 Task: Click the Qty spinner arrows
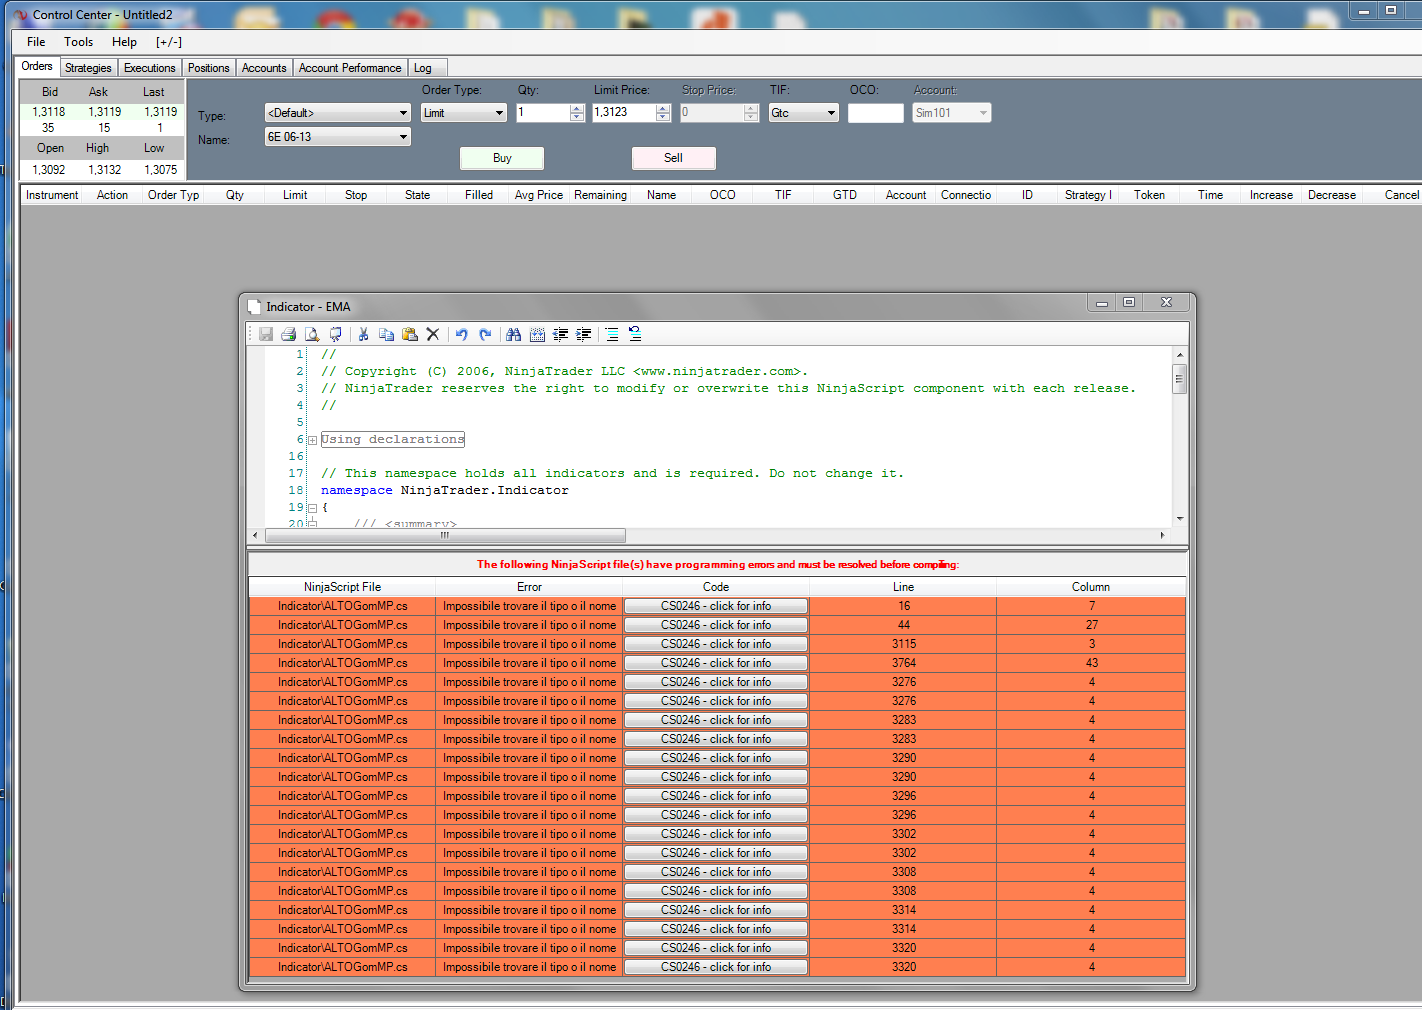point(577,113)
